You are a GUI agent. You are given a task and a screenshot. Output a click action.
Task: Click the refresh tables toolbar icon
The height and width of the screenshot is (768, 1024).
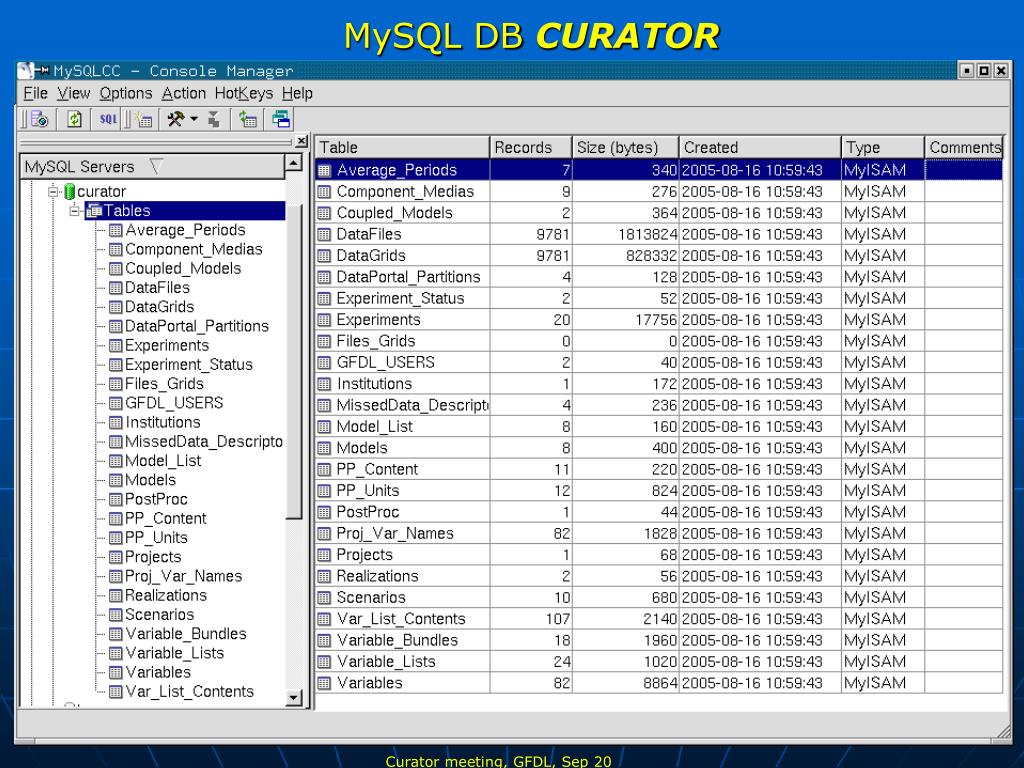pos(248,120)
